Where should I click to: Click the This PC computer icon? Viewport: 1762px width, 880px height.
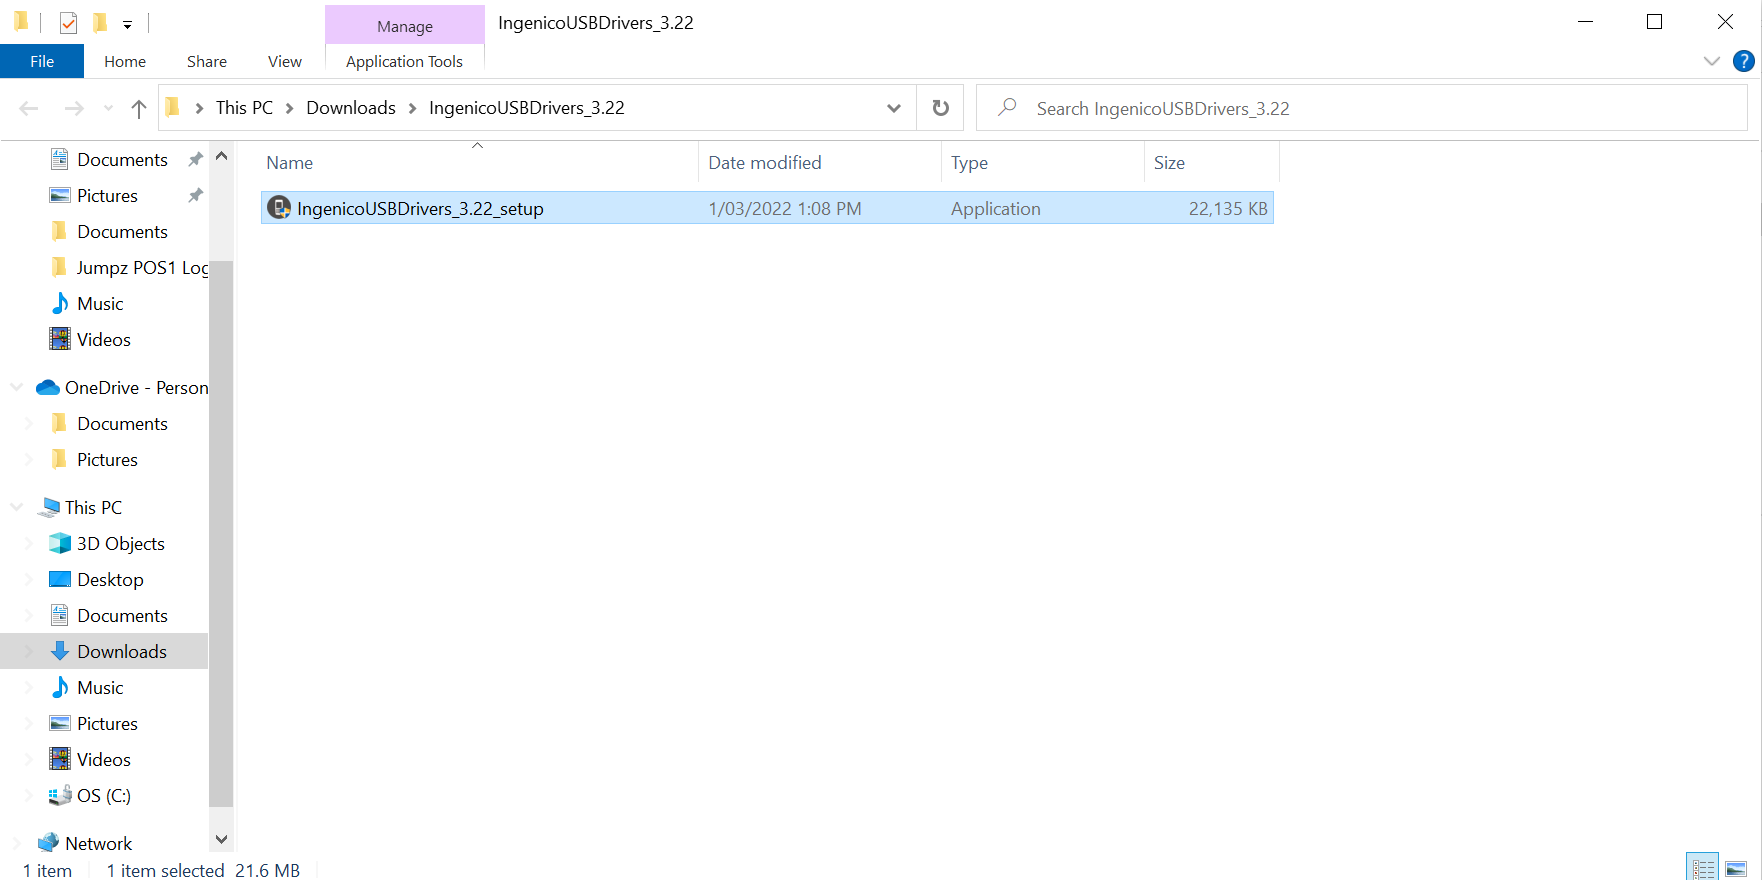[x=48, y=507]
